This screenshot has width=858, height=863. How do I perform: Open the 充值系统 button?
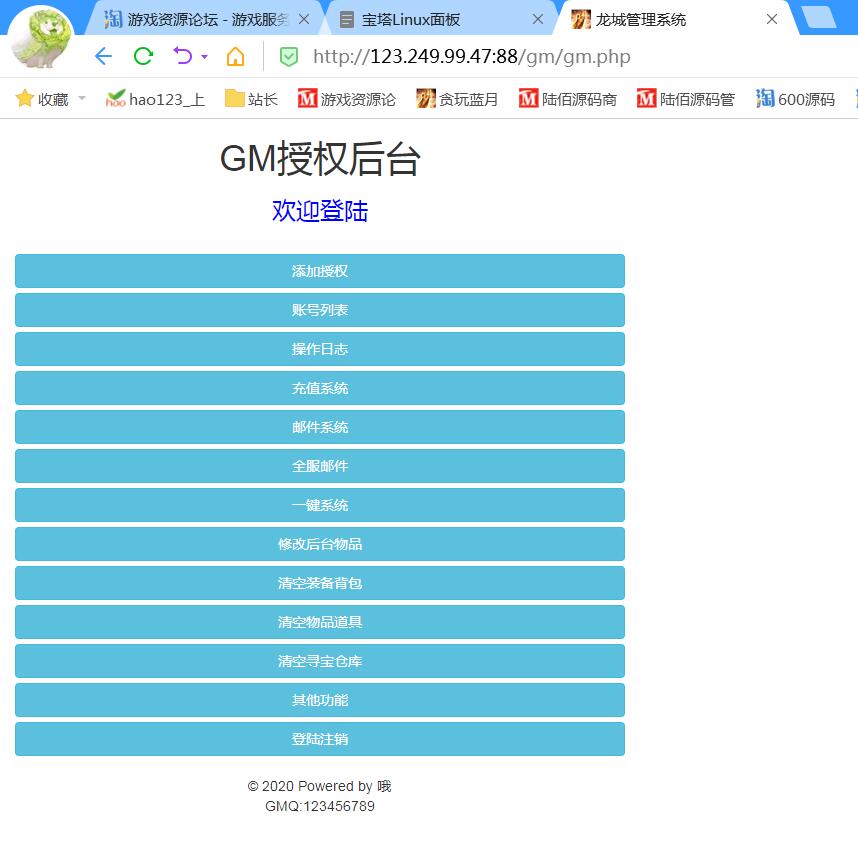coord(320,388)
